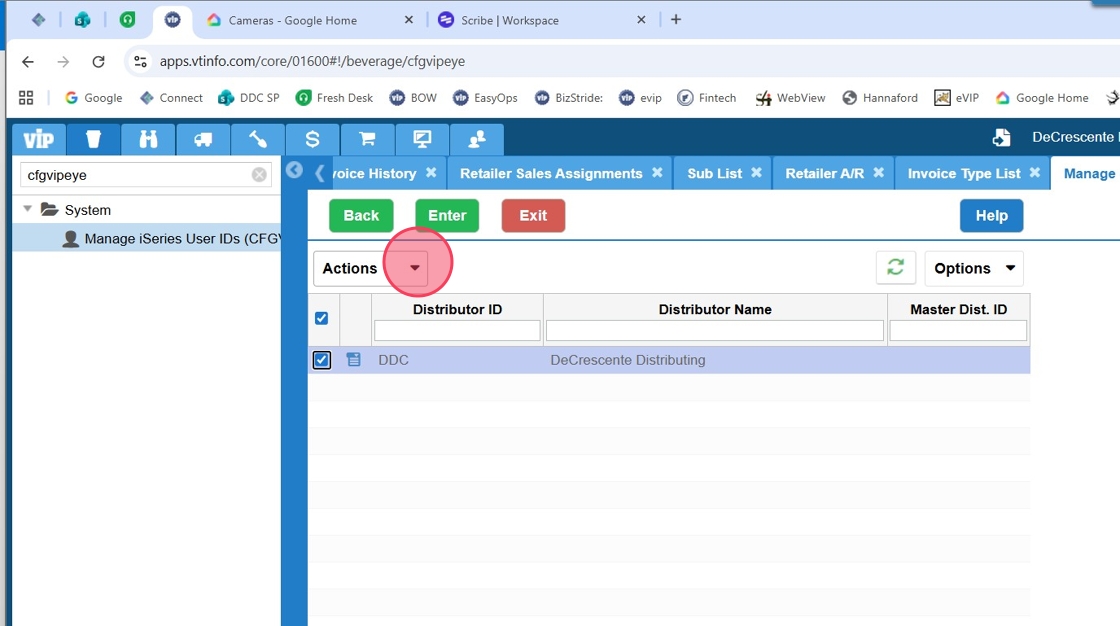Close the Sub List tab
This screenshot has width=1120, height=626.
click(x=756, y=172)
